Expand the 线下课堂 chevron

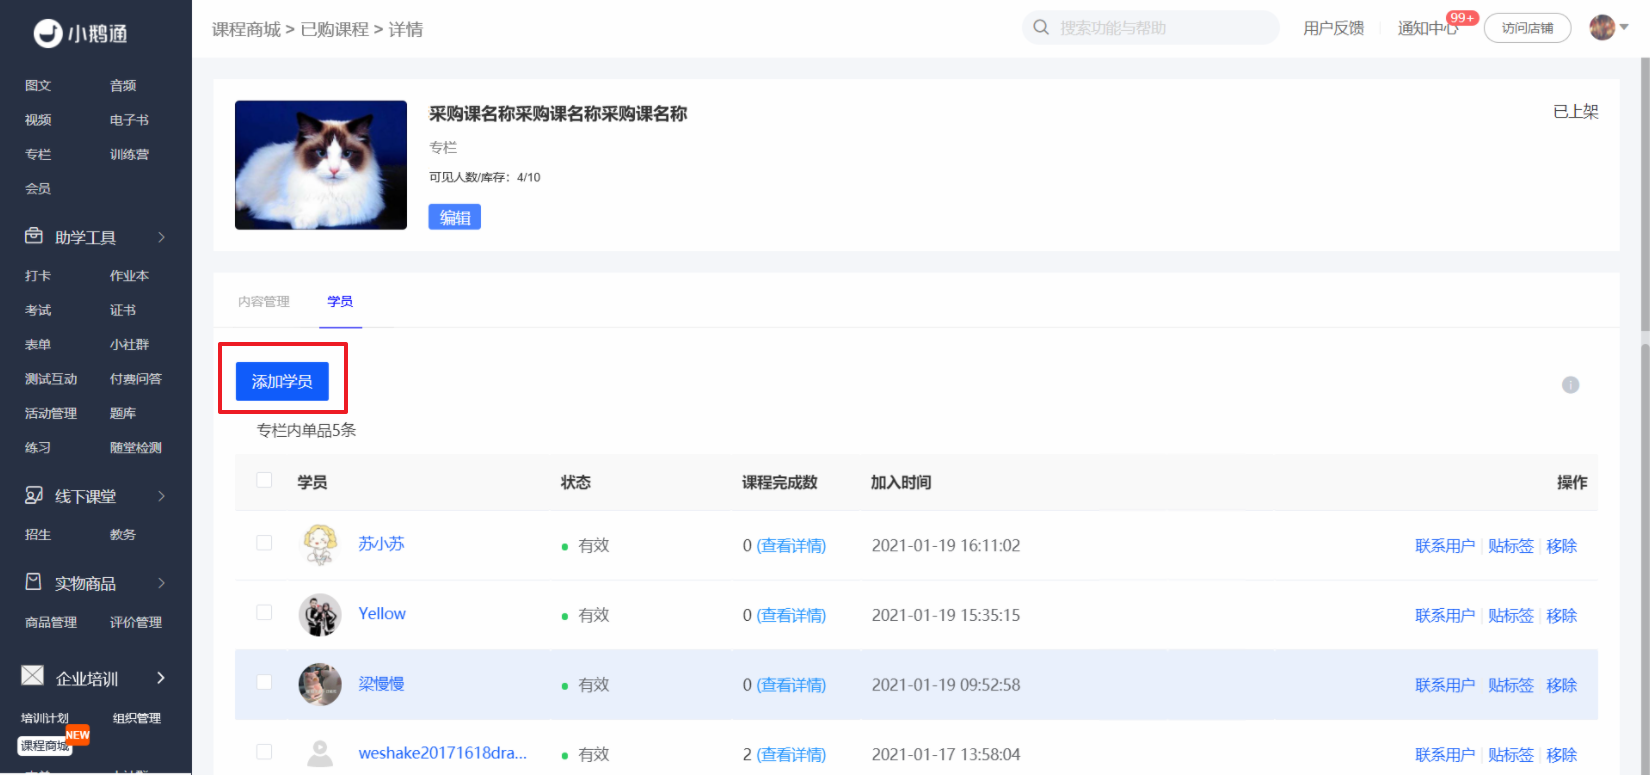[x=161, y=496]
